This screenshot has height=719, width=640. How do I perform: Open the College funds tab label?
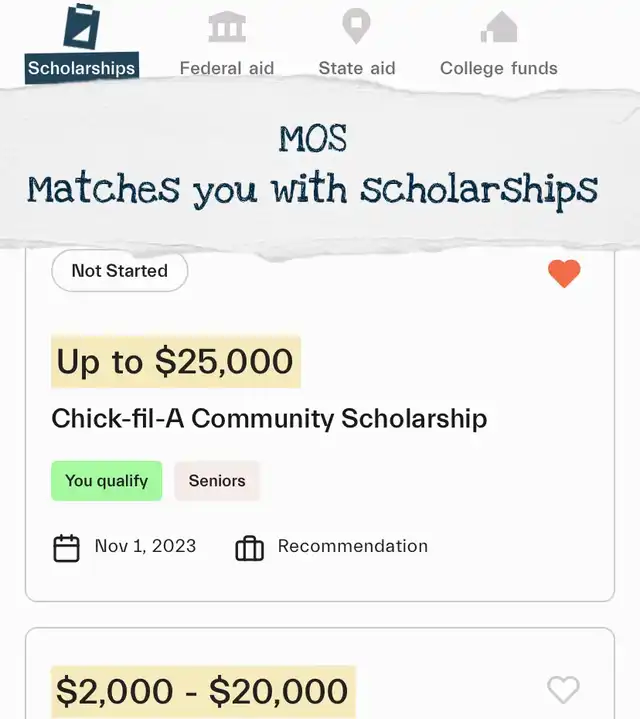tap(499, 69)
